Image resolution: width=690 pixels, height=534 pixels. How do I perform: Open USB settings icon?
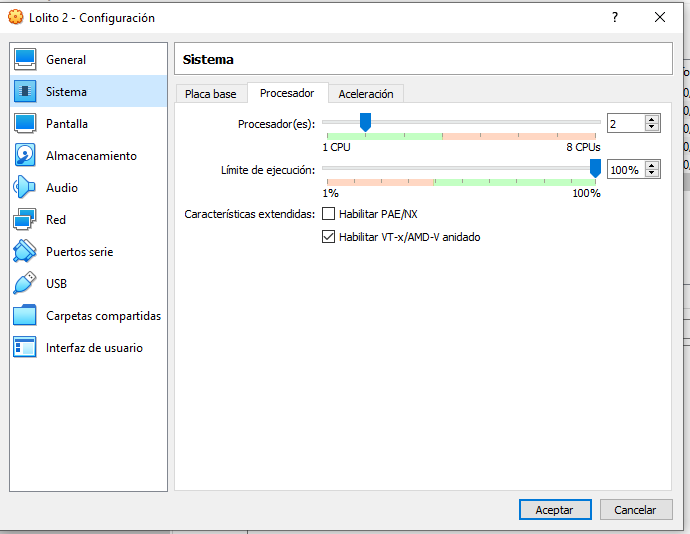point(25,284)
